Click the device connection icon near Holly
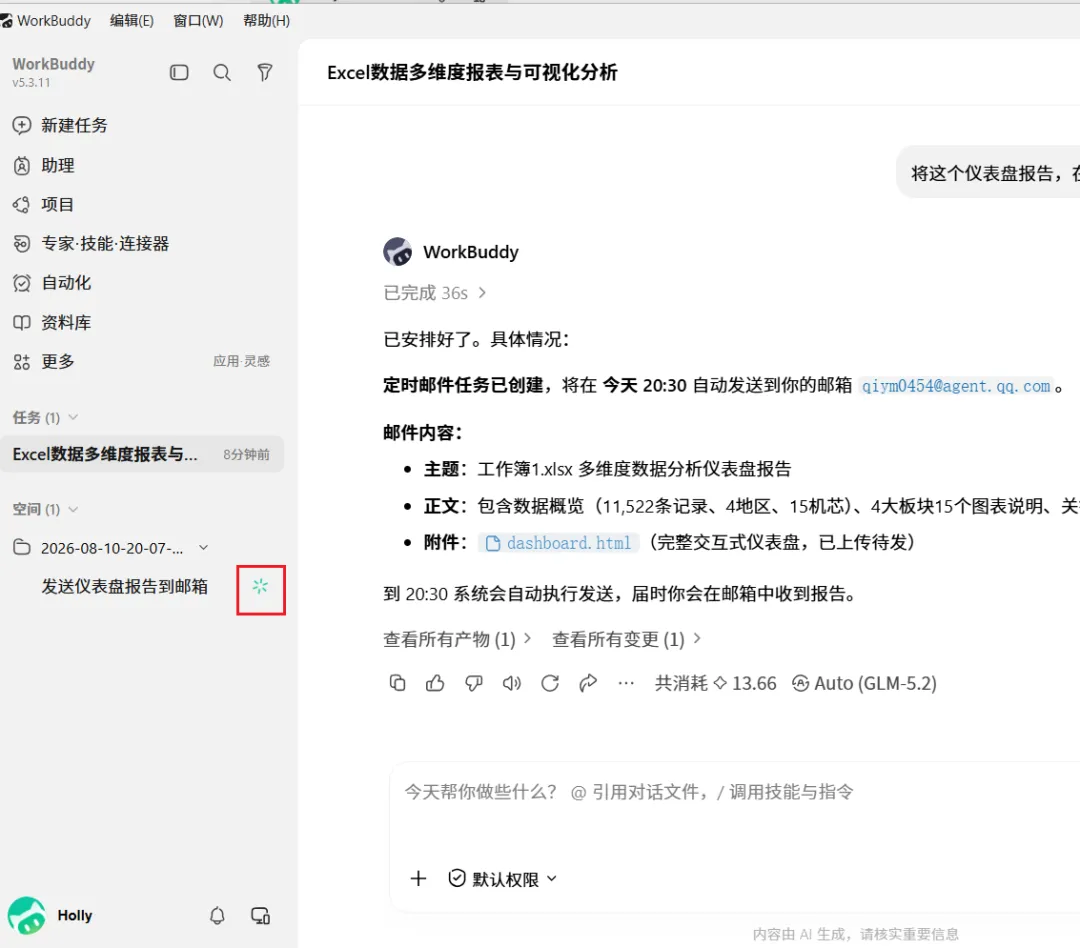Image resolution: width=1080 pixels, height=948 pixels. pos(260,915)
